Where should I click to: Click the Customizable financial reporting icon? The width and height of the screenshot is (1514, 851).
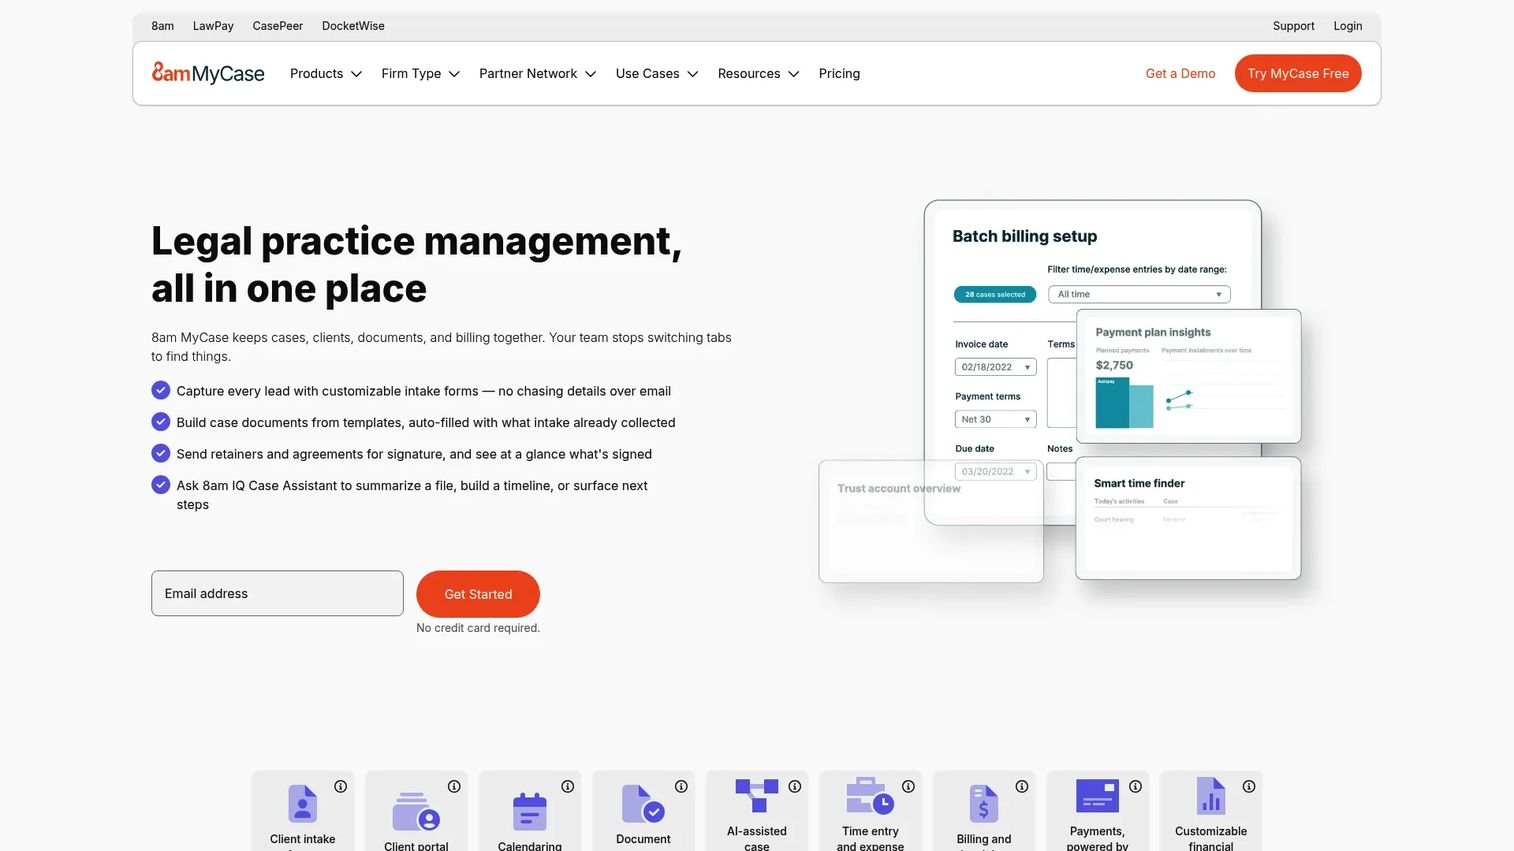[x=1211, y=796]
